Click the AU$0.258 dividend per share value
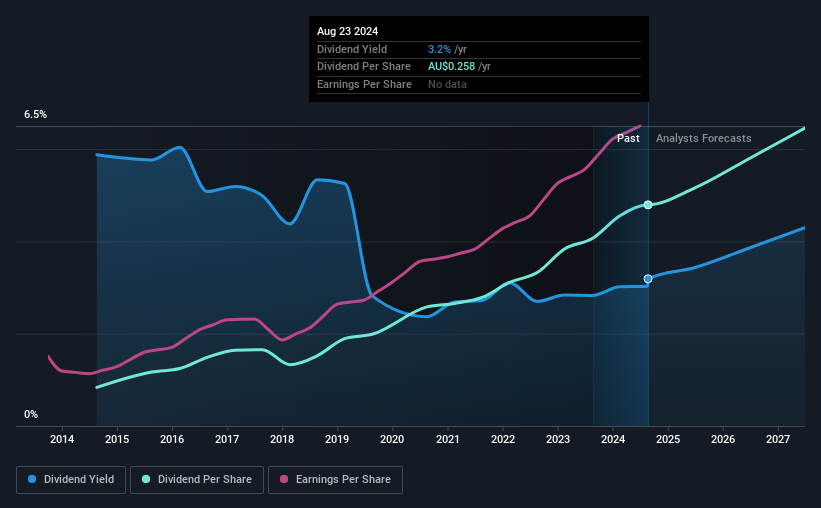Viewport: 821px width, 508px height. pyautogui.click(x=451, y=67)
